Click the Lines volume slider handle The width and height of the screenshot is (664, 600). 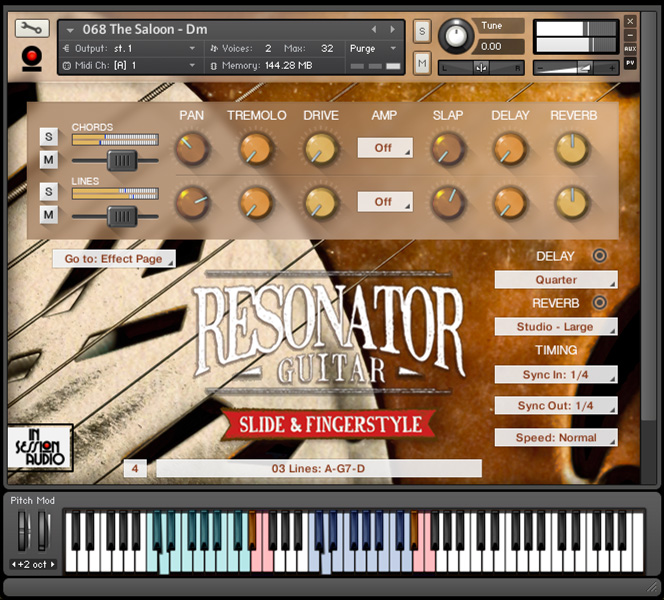coord(122,216)
